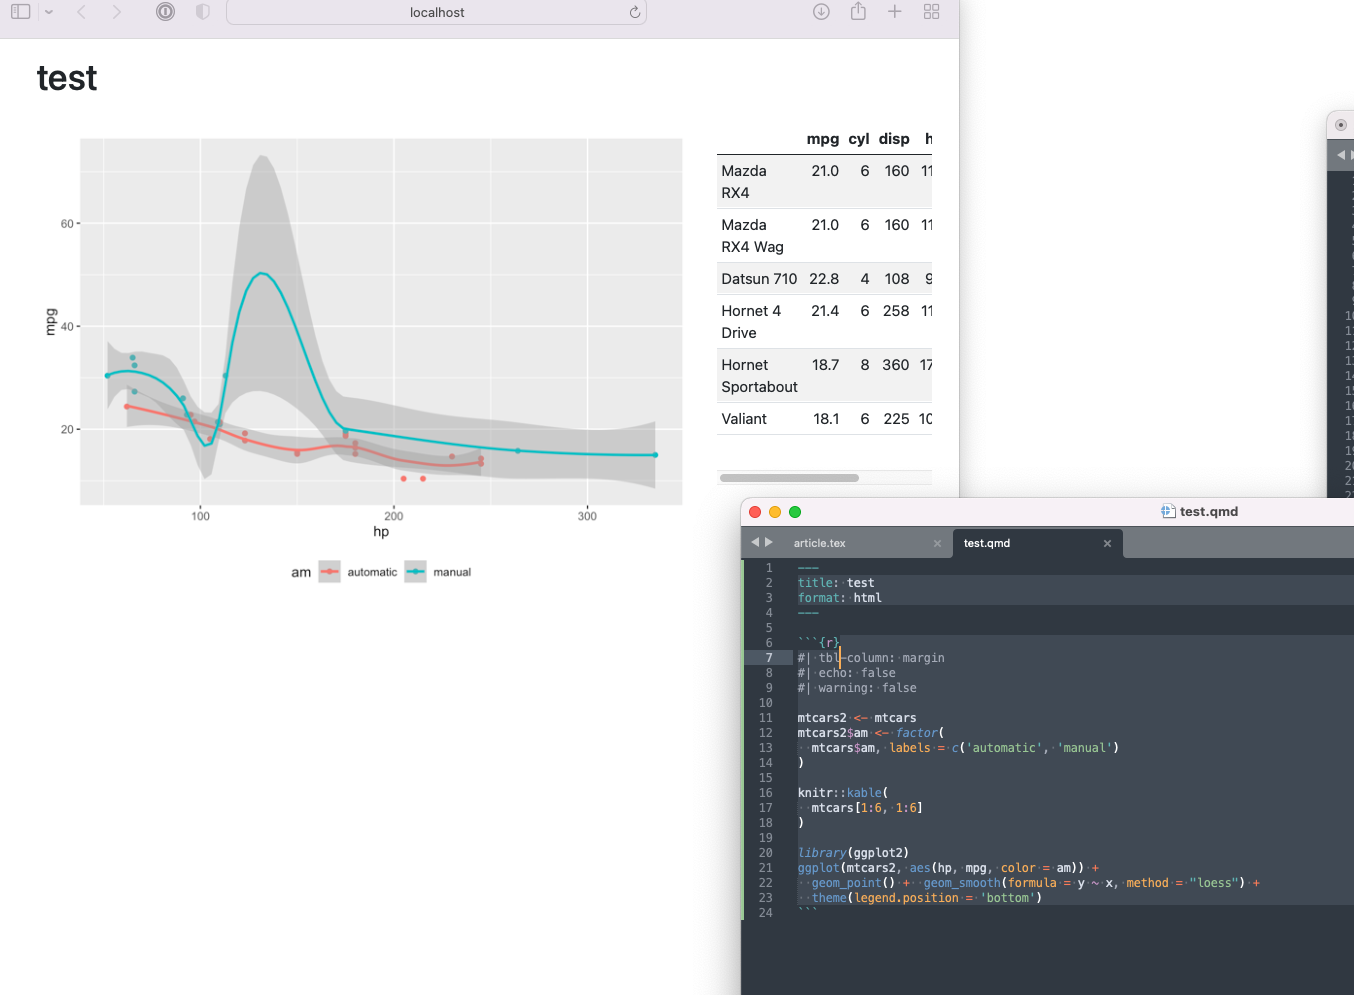
Task: Switch to the article.tex tab
Action: (819, 543)
